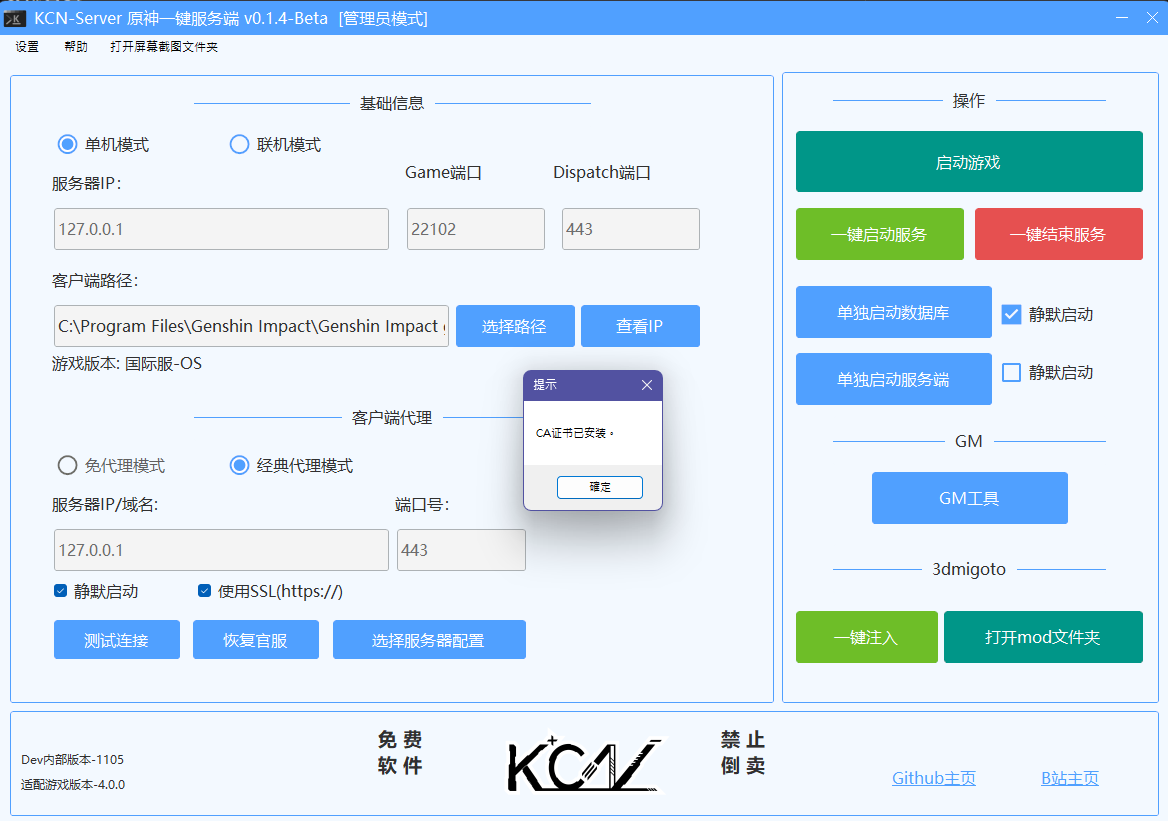Open the mod folder via 打开mod文件夹

coord(1043,637)
